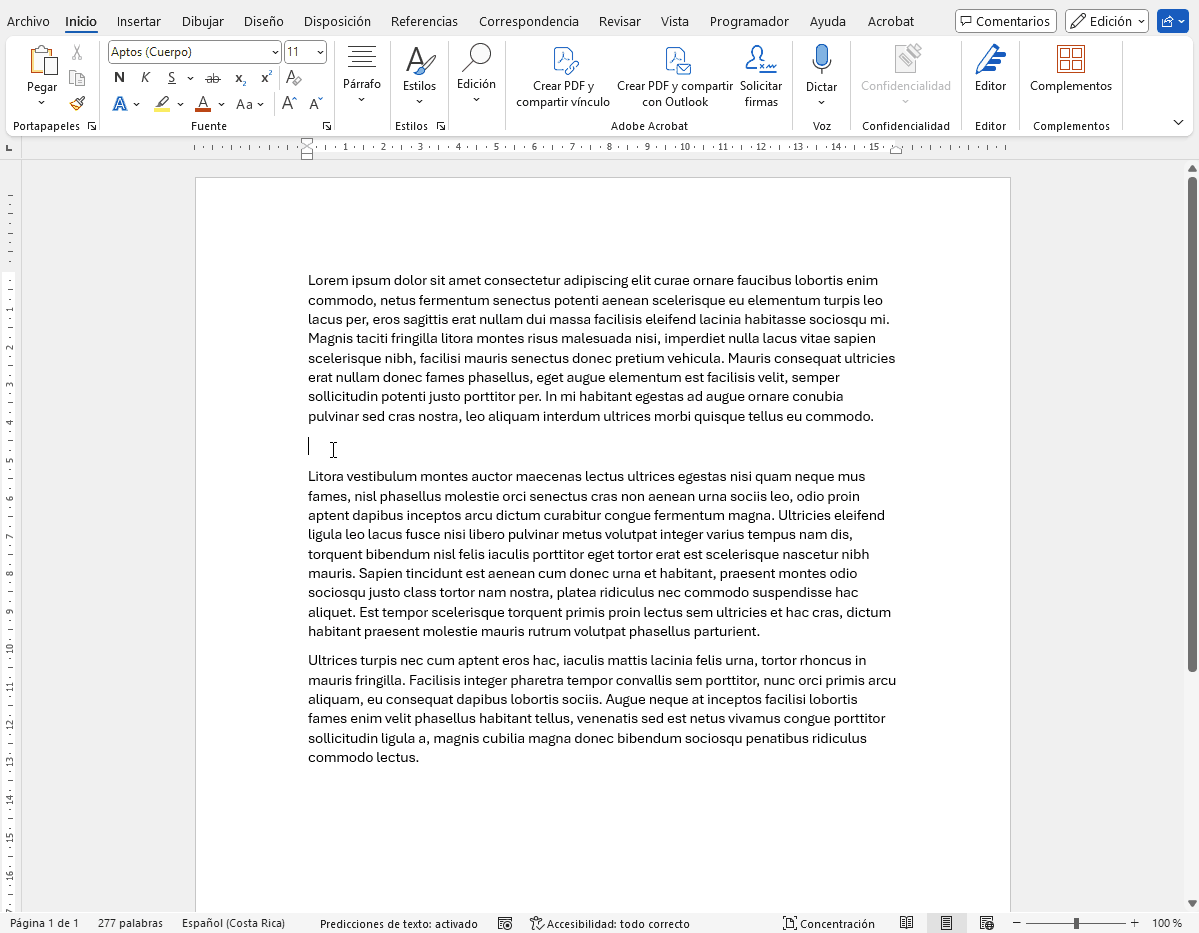Image resolution: width=1199 pixels, height=933 pixels.
Task: Enable Concentración focus mode
Action: [x=828, y=923]
